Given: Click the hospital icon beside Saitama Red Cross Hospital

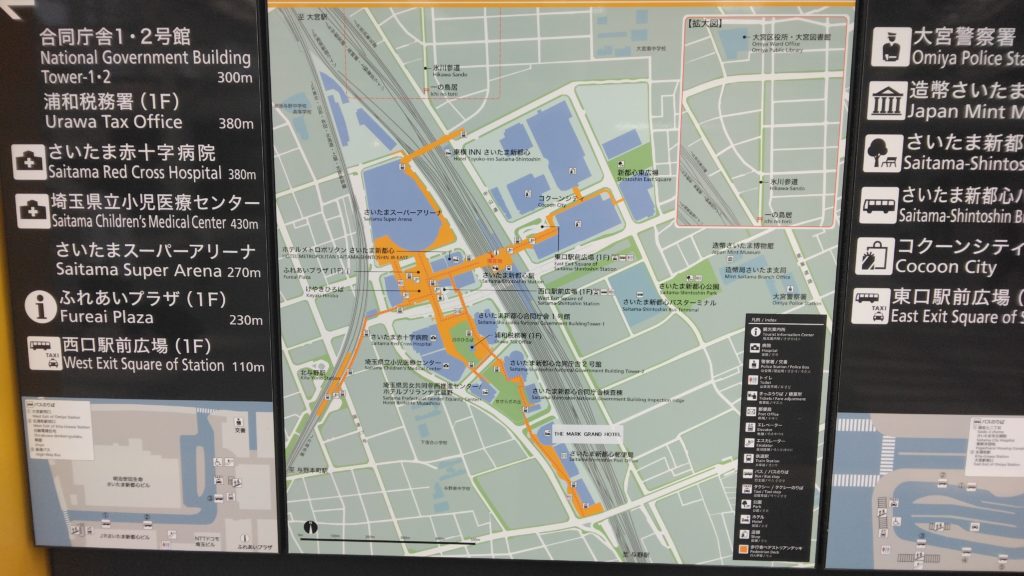Looking at the screenshot, I should click(28, 161).
